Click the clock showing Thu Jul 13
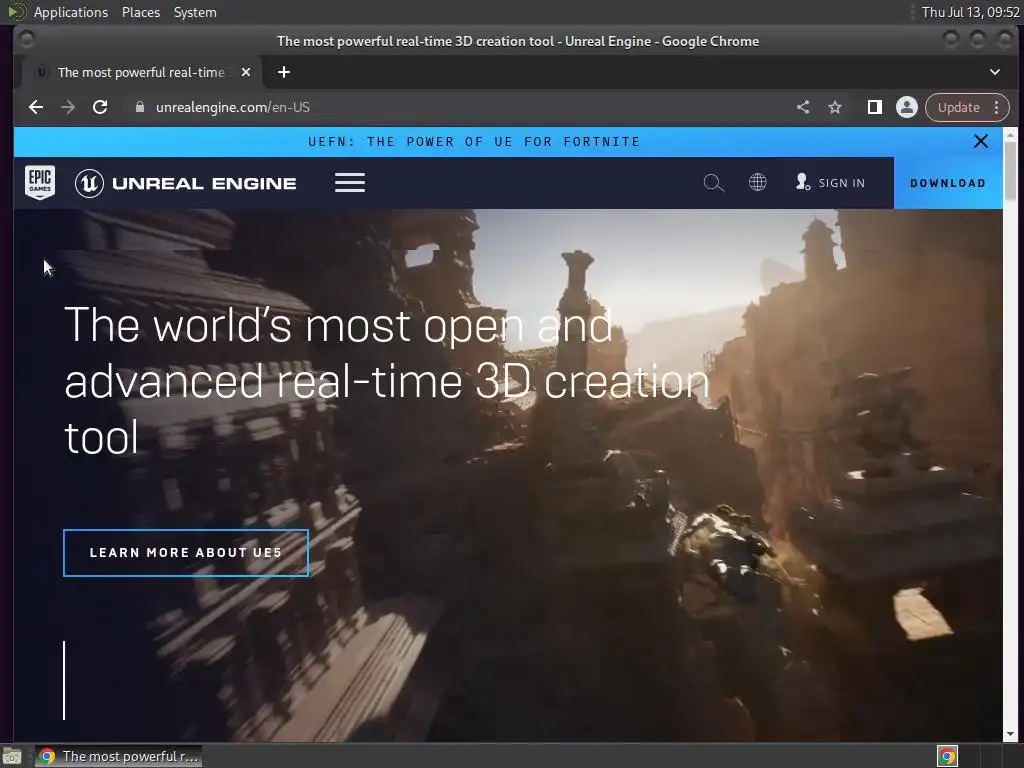Image resolution: width=1024 pixels, height=768 pixels. 970,12
